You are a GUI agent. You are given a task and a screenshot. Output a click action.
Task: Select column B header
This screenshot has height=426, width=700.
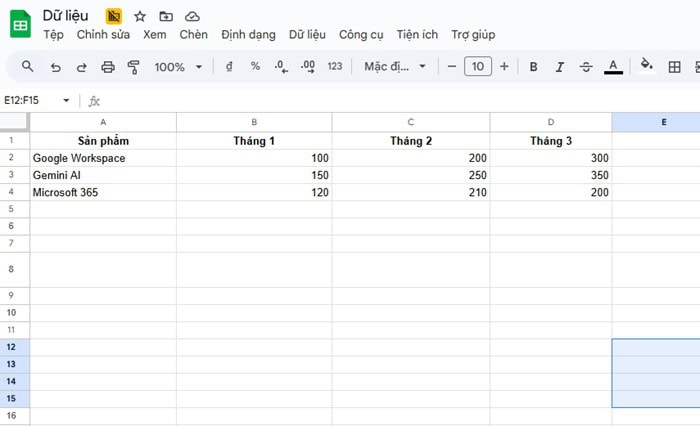[x=254, y=122]
